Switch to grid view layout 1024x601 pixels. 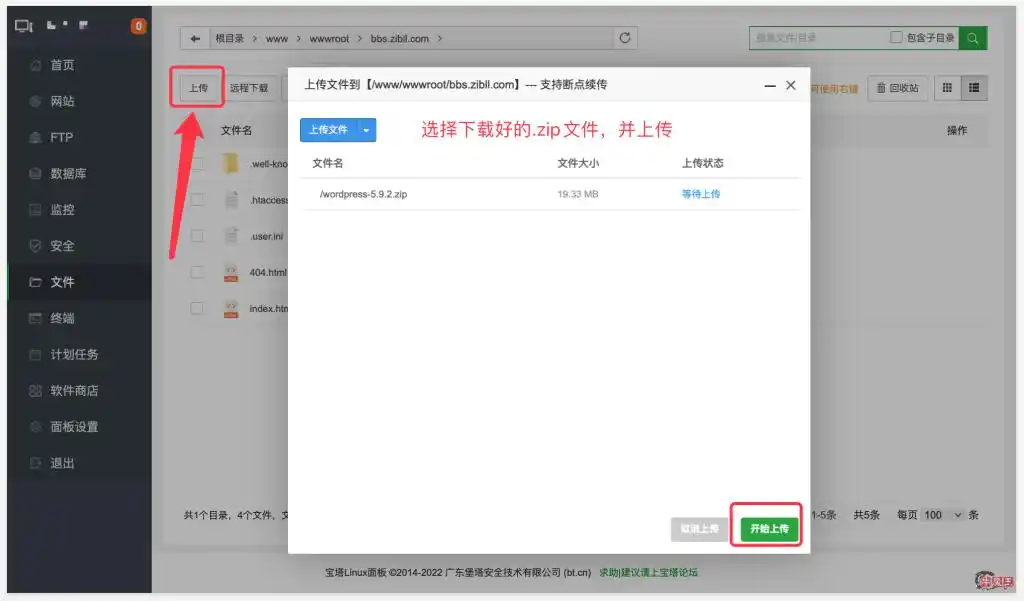click(947, 88)
